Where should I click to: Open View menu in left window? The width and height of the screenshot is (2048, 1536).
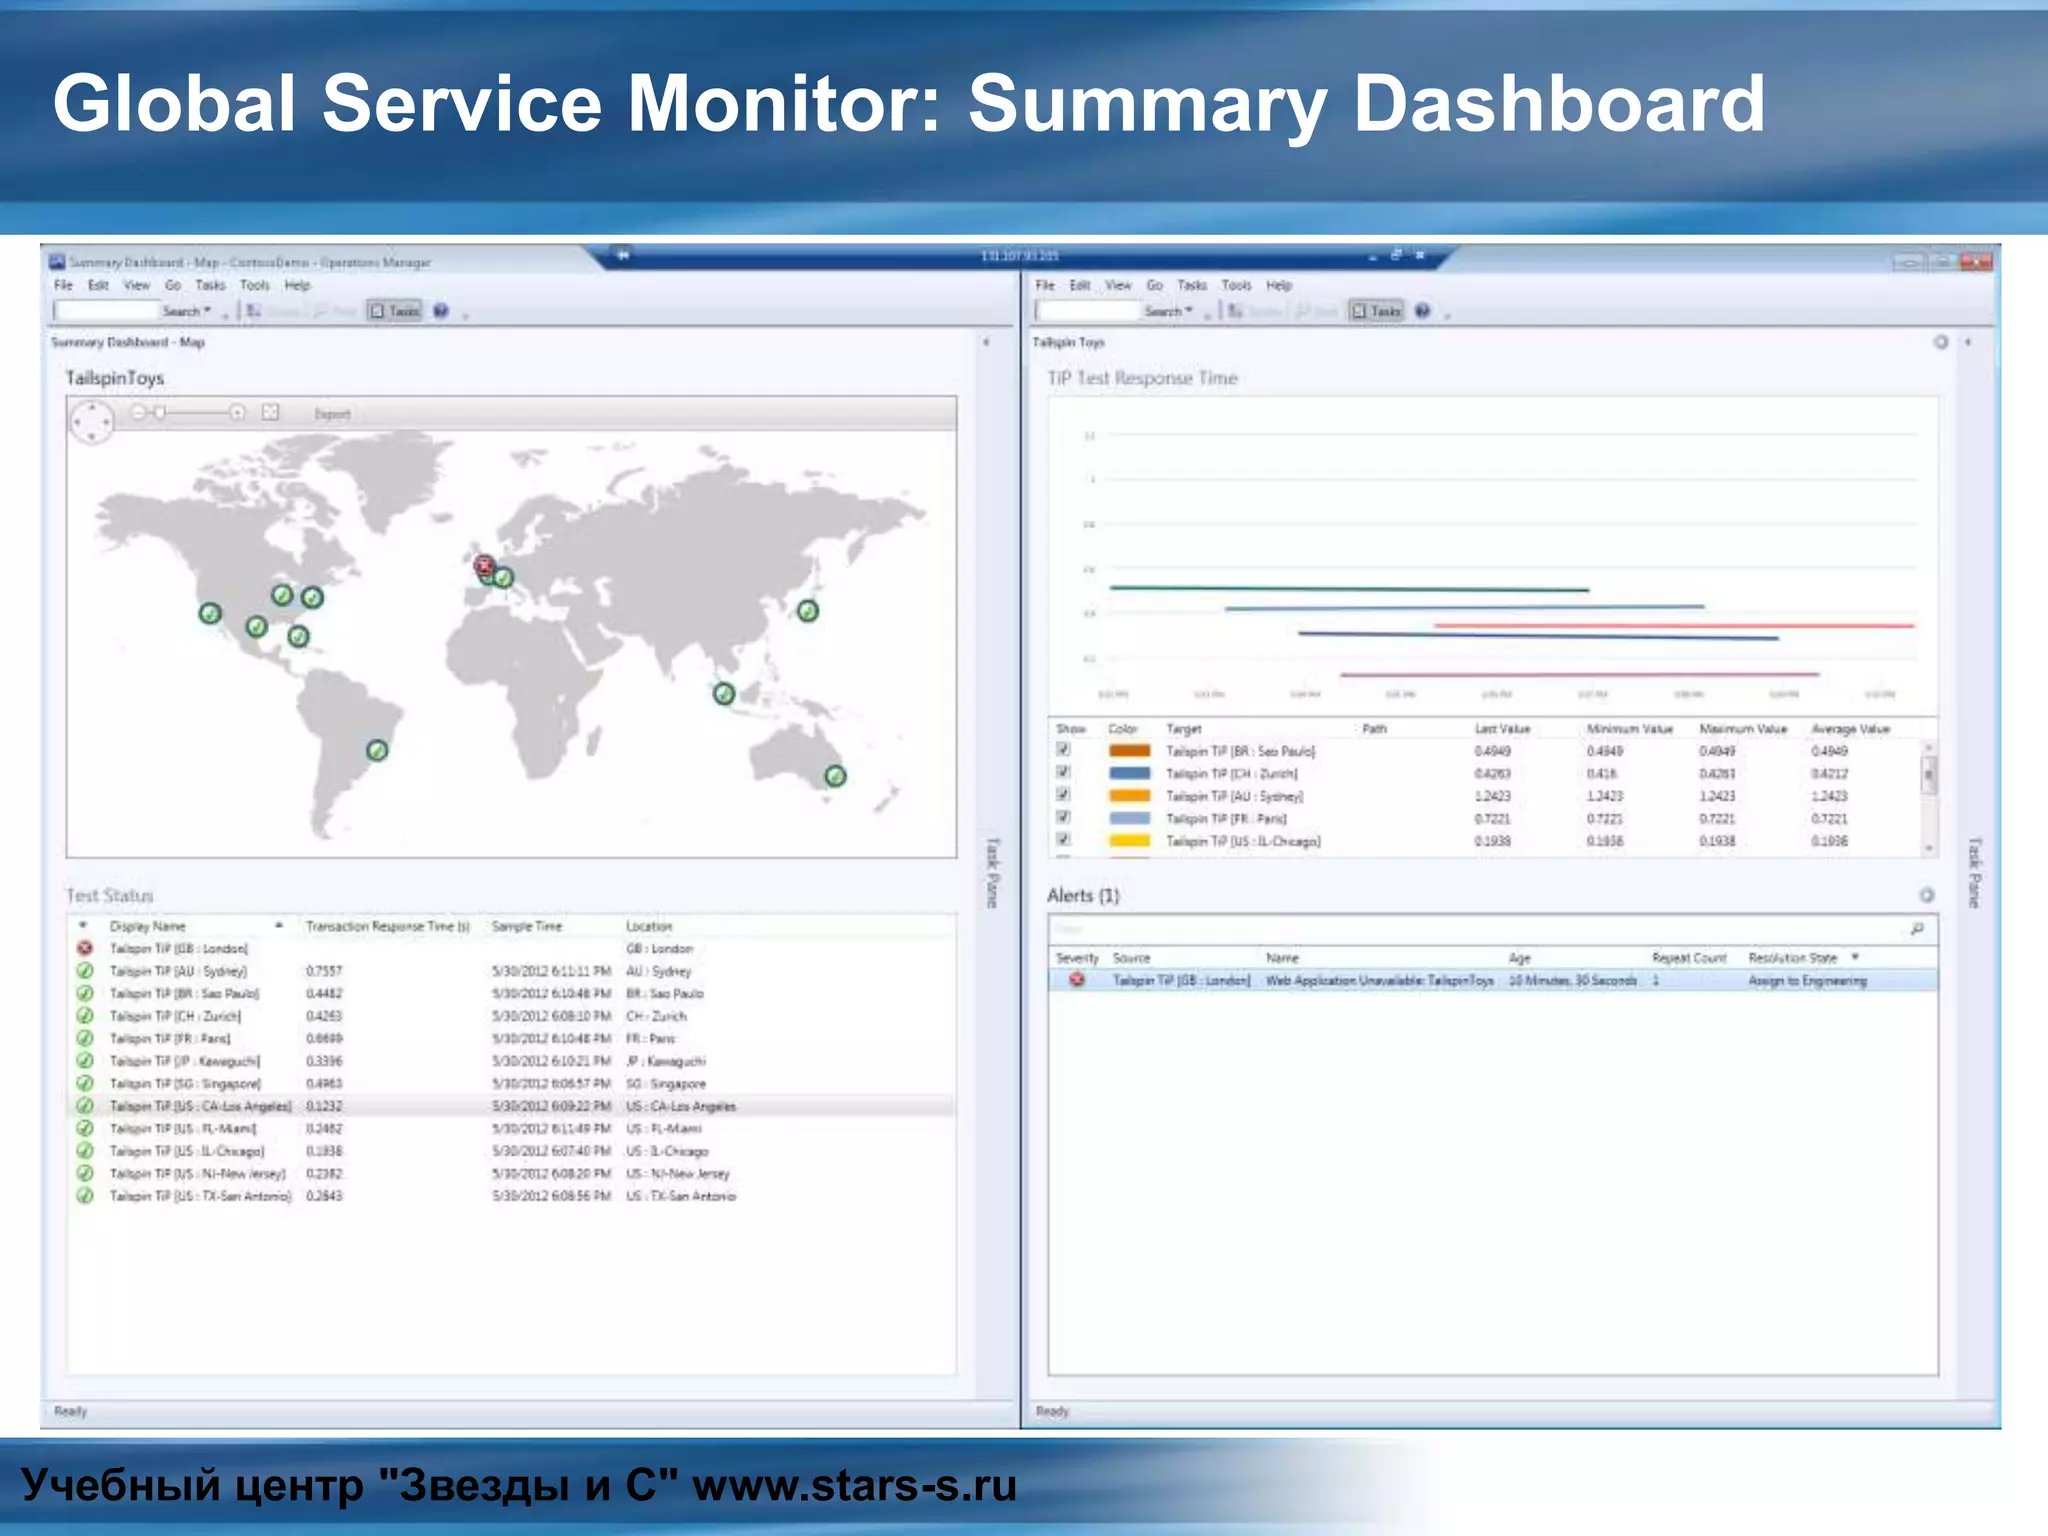[x=136, y=285]
